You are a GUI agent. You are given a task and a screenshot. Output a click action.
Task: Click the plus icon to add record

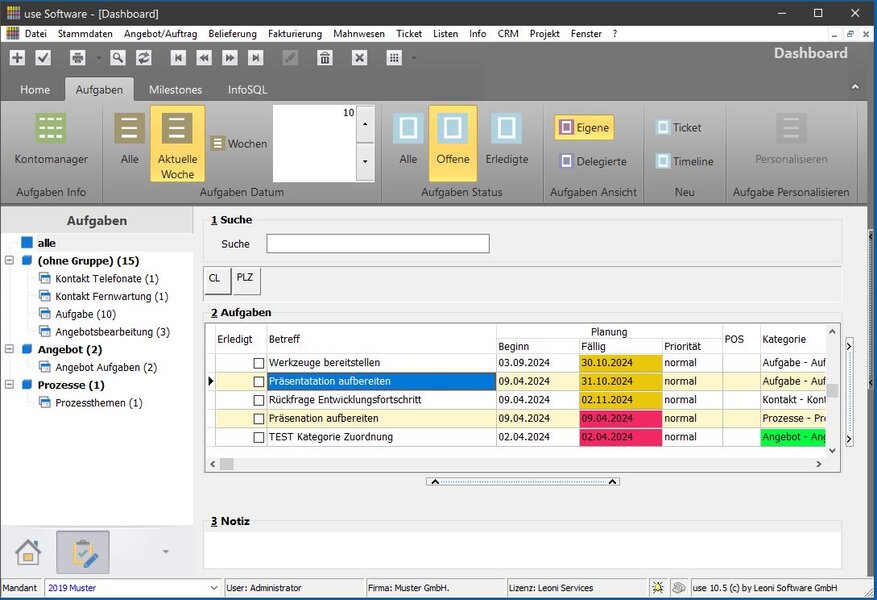point(17,58)
